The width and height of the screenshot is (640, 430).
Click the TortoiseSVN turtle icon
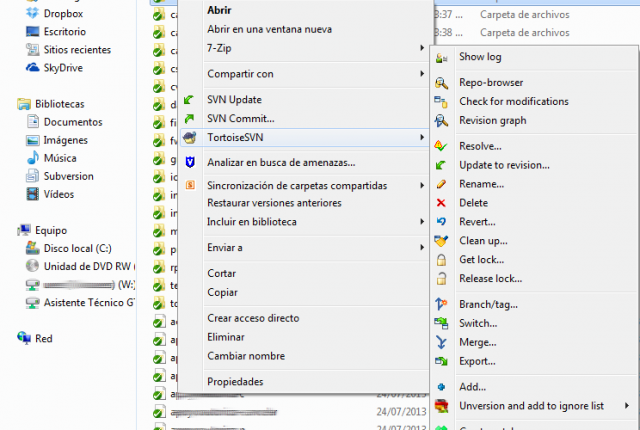190,137
